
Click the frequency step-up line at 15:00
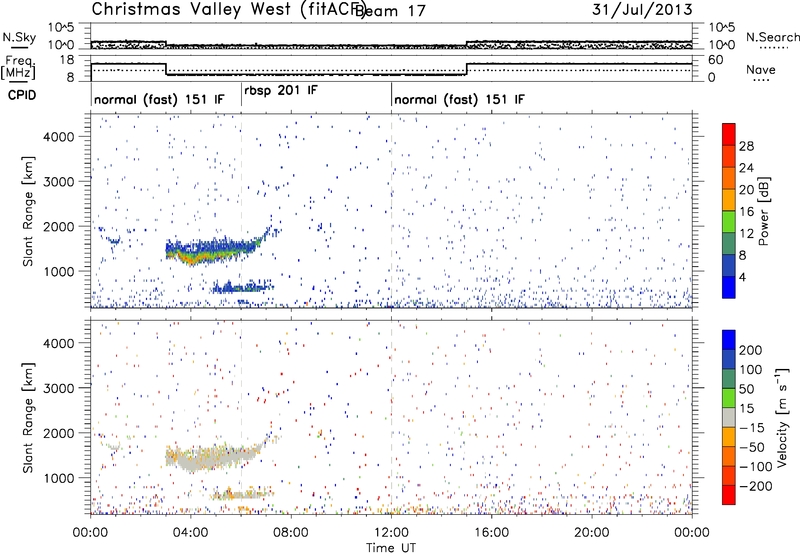pyautogui.click(x=467, y=69)
